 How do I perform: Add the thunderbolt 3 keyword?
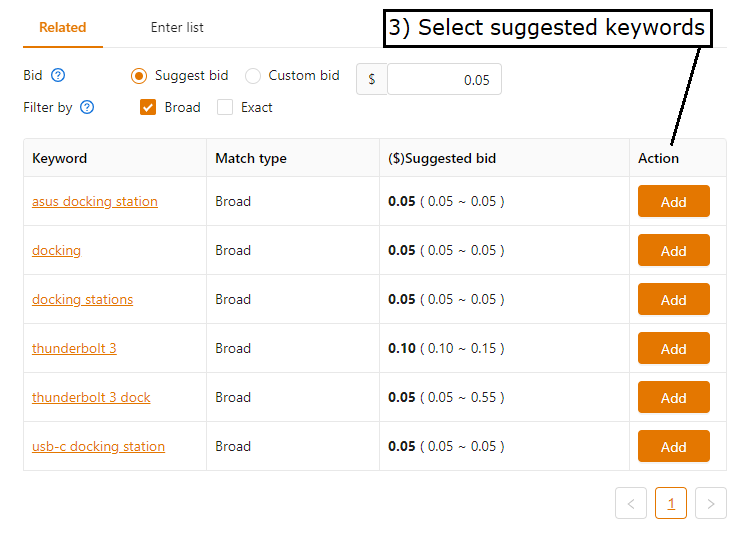(x=674, y=349)
